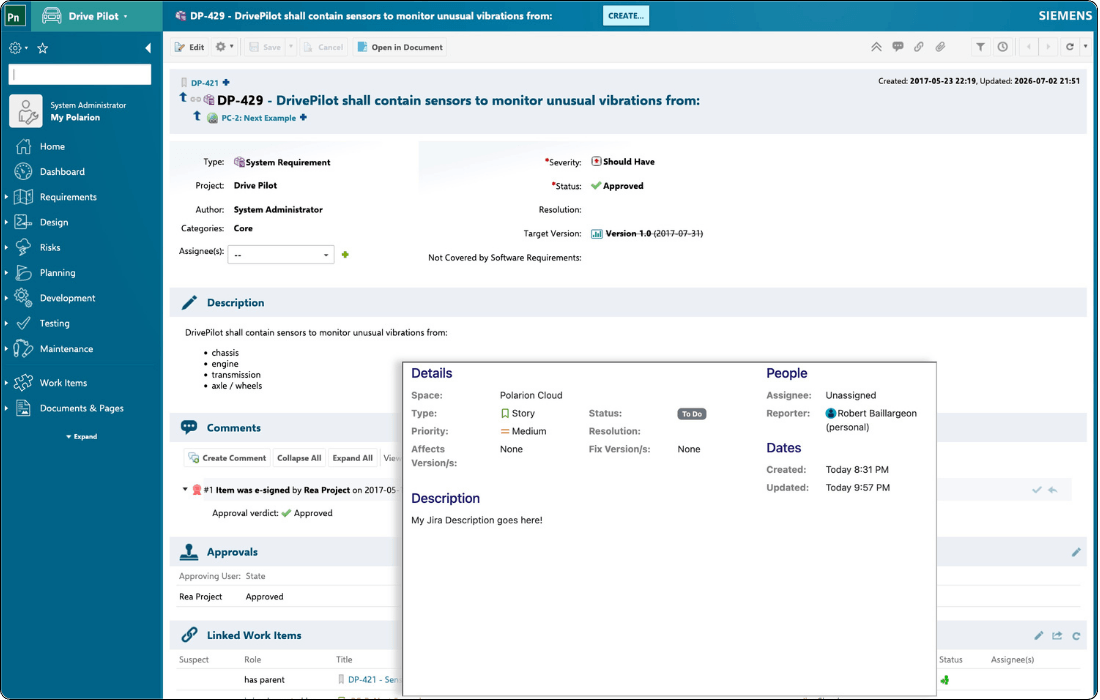This screenshot has width=1100, height=700.
Task: Click the link chain toolbar icon
Action: (918, 47)
